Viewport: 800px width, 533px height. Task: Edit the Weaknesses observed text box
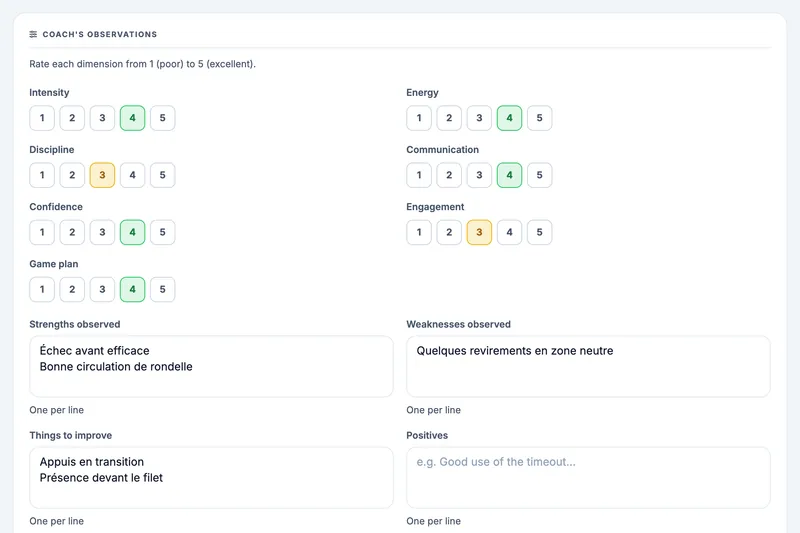[x=588, y=366]
